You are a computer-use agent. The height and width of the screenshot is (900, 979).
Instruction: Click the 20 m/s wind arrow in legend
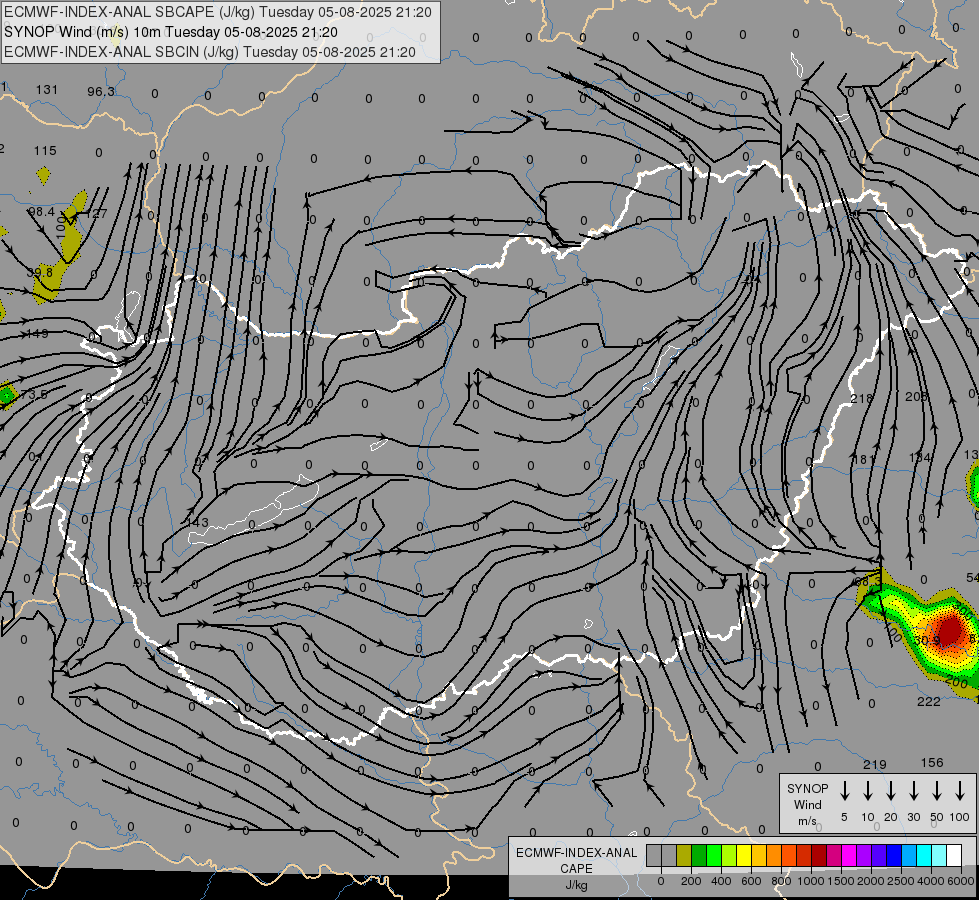coord(890,791)
